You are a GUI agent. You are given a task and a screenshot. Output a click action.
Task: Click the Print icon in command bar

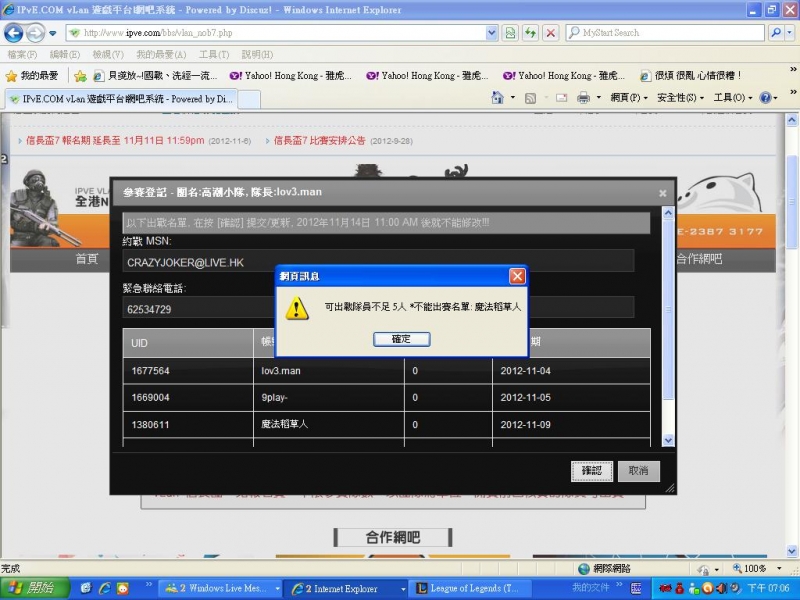tap(583, 98)
